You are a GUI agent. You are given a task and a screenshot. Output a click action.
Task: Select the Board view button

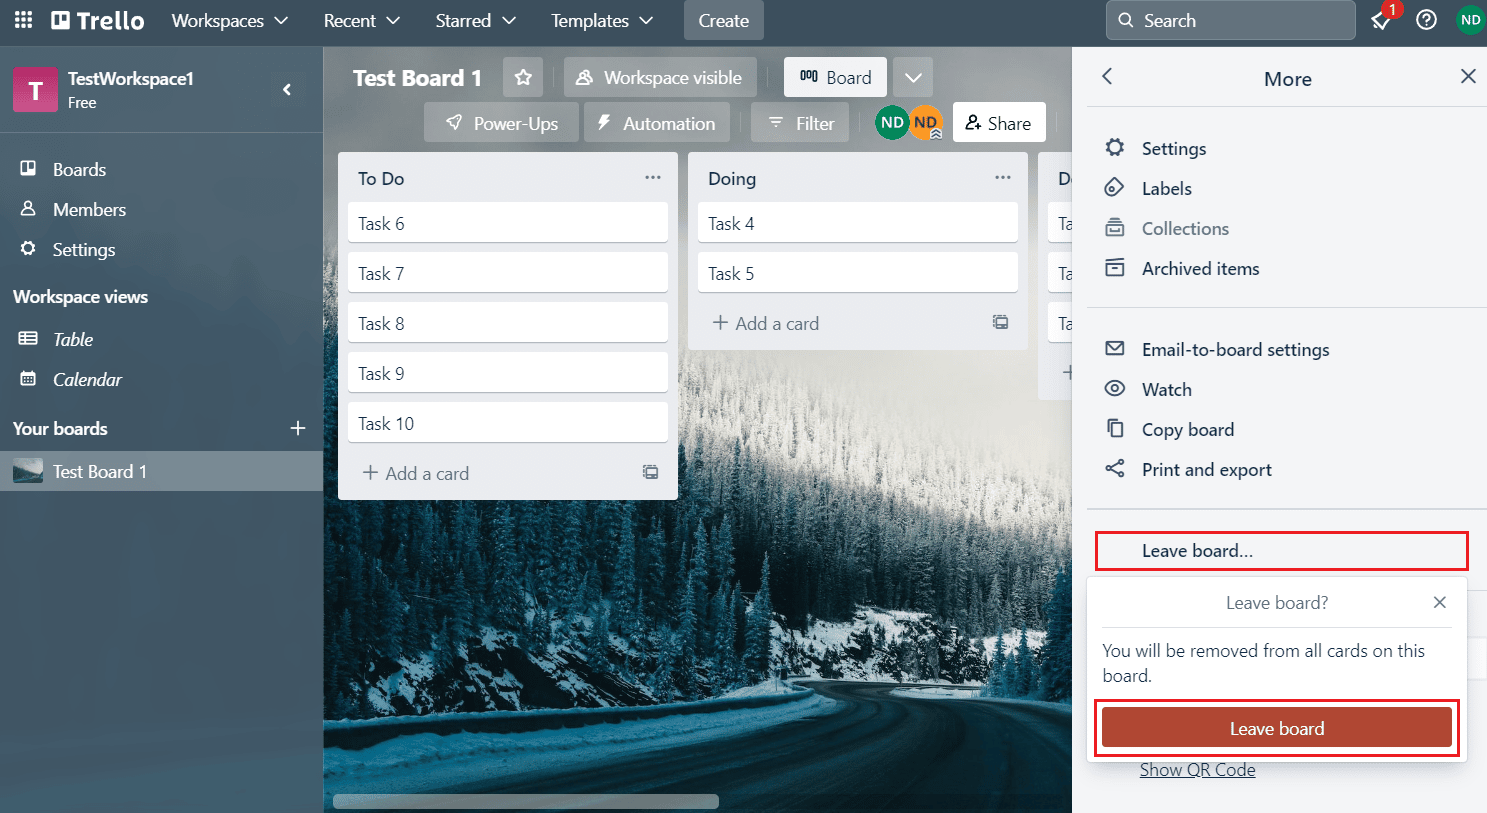pos(835,77)
